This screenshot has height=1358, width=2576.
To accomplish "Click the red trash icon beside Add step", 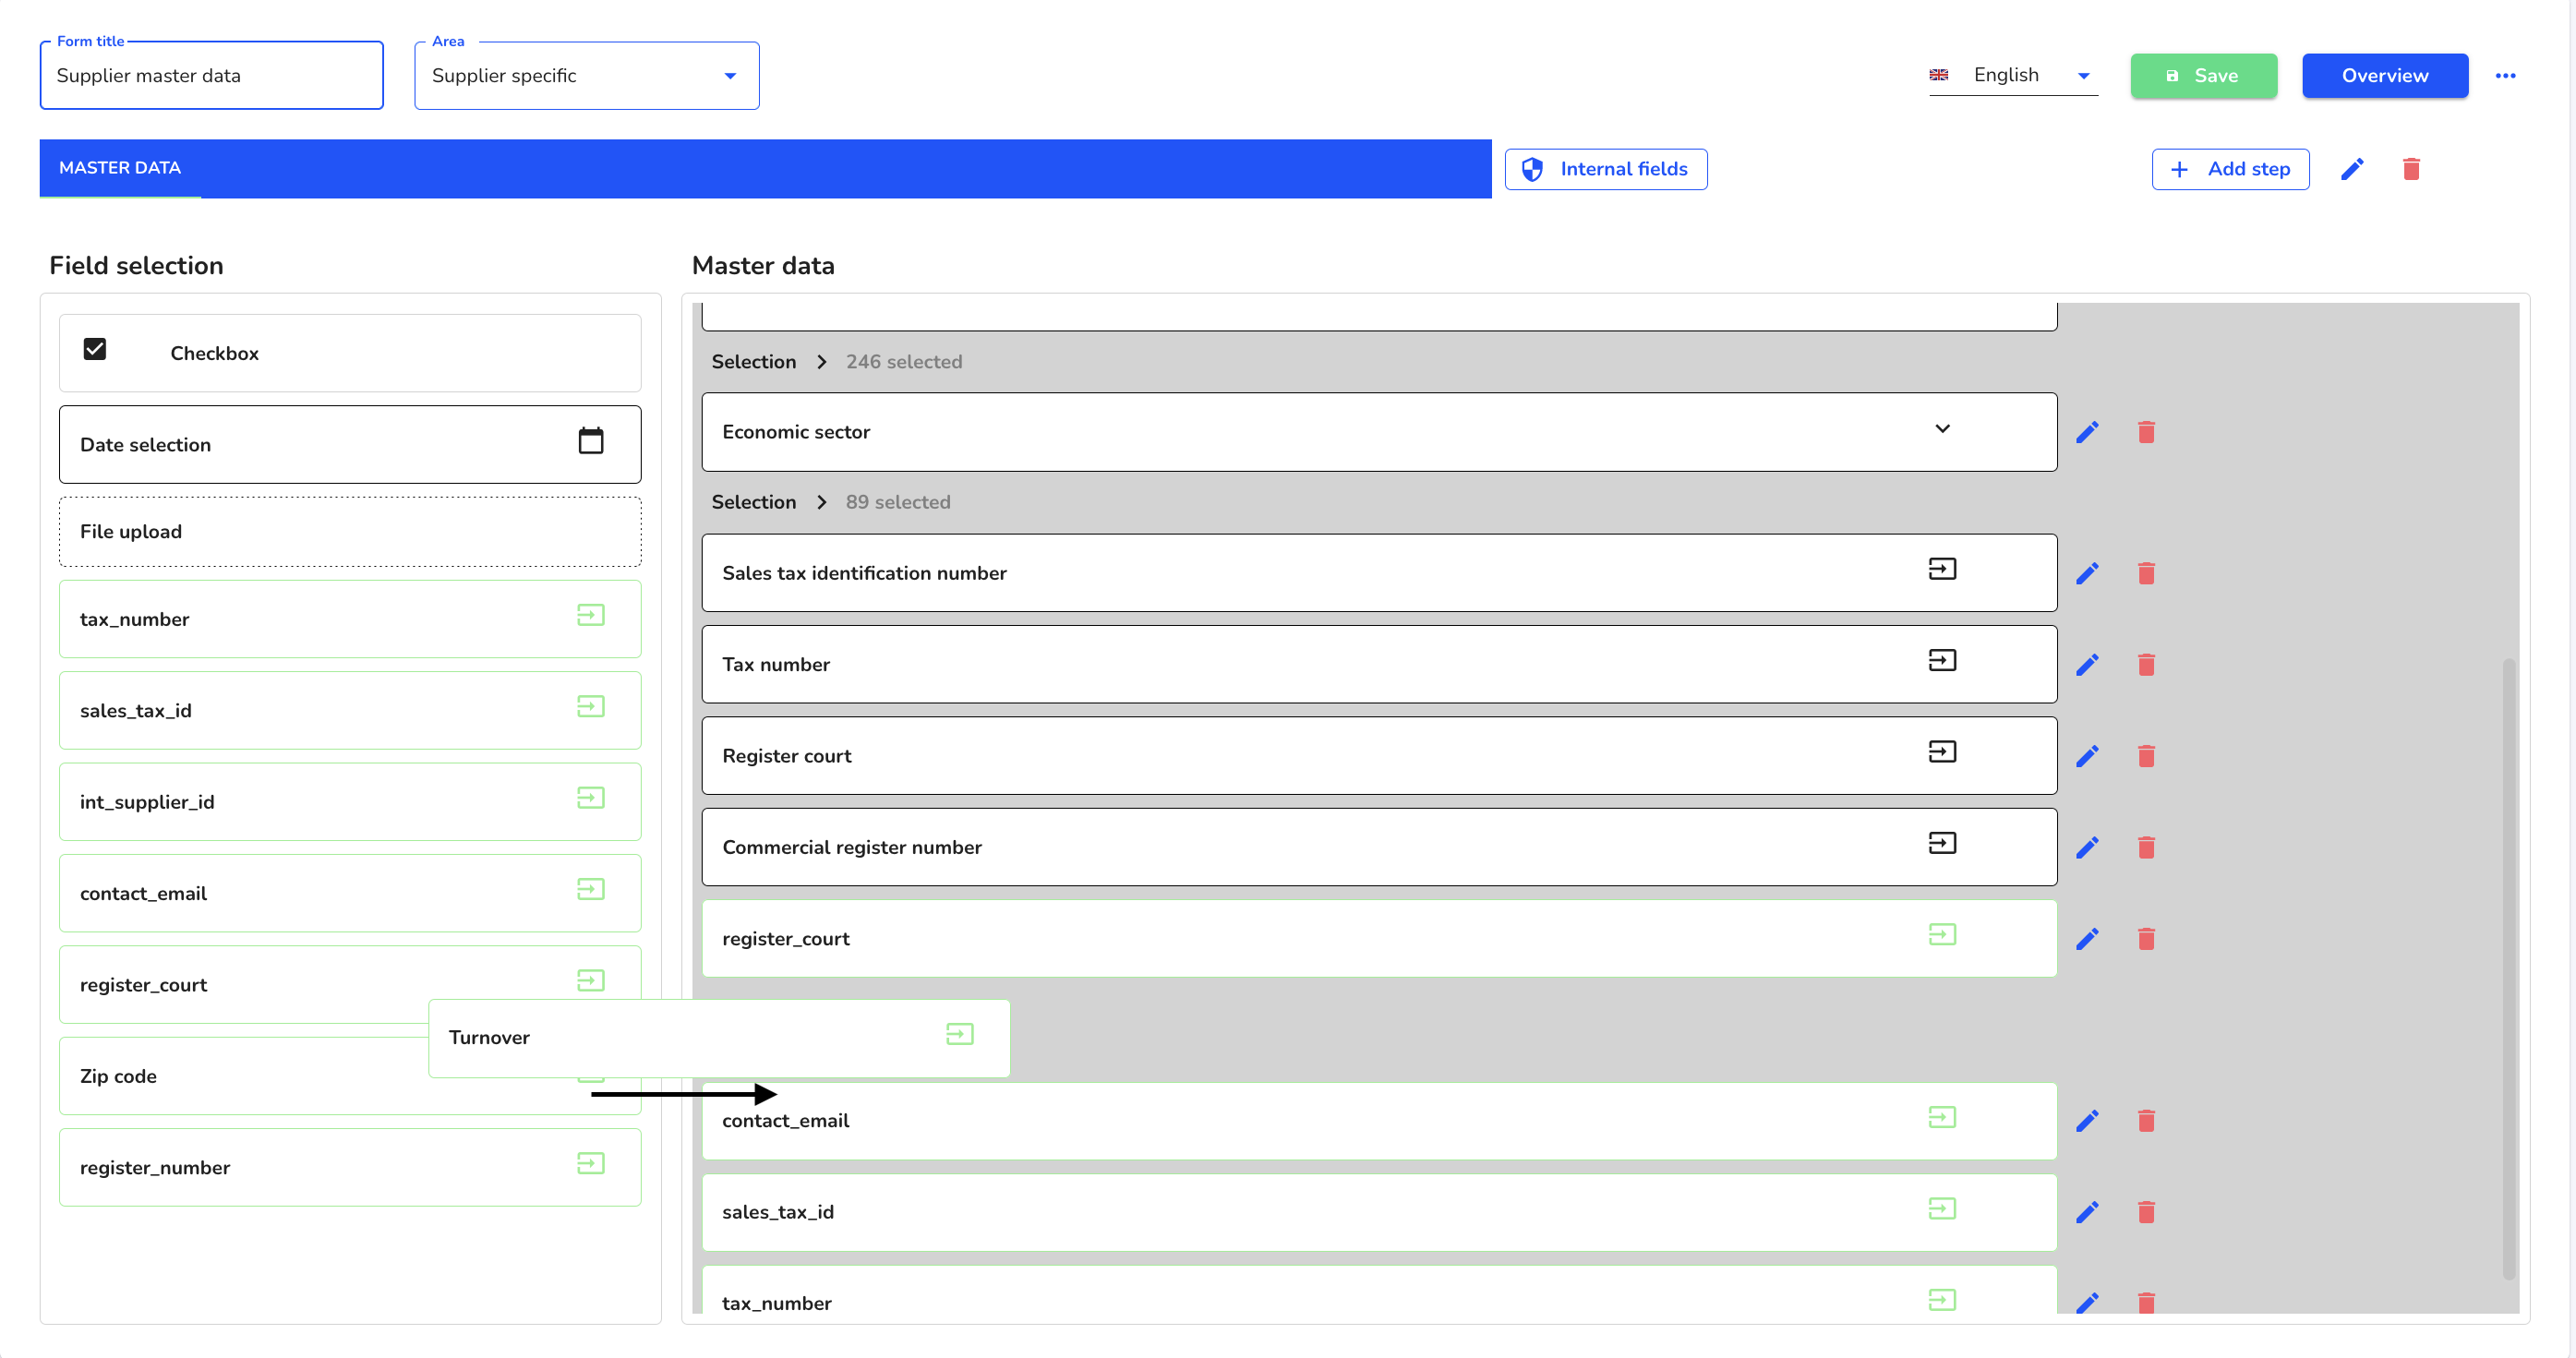I will pos(2411,169).
